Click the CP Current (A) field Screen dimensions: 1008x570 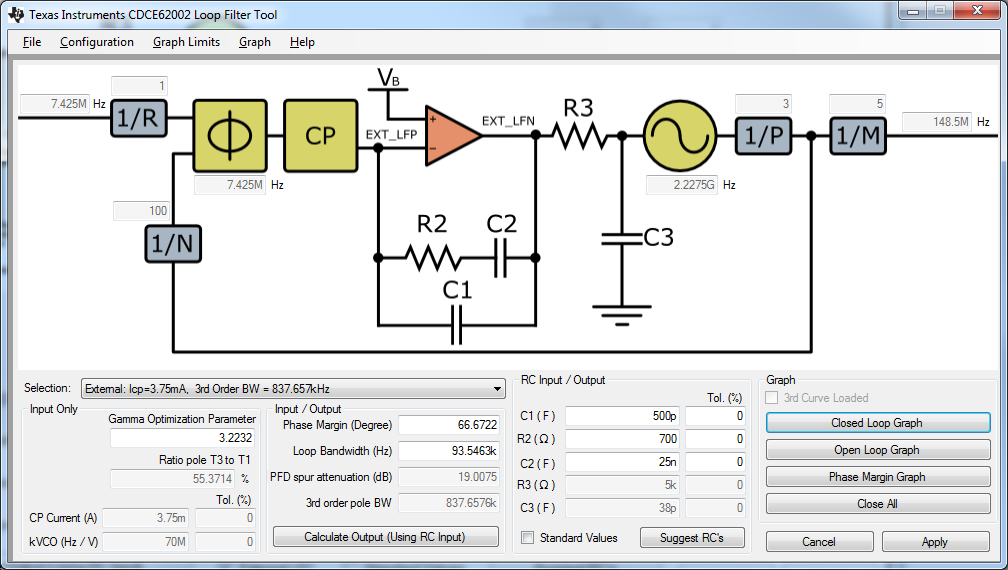[x=145, y=518]
